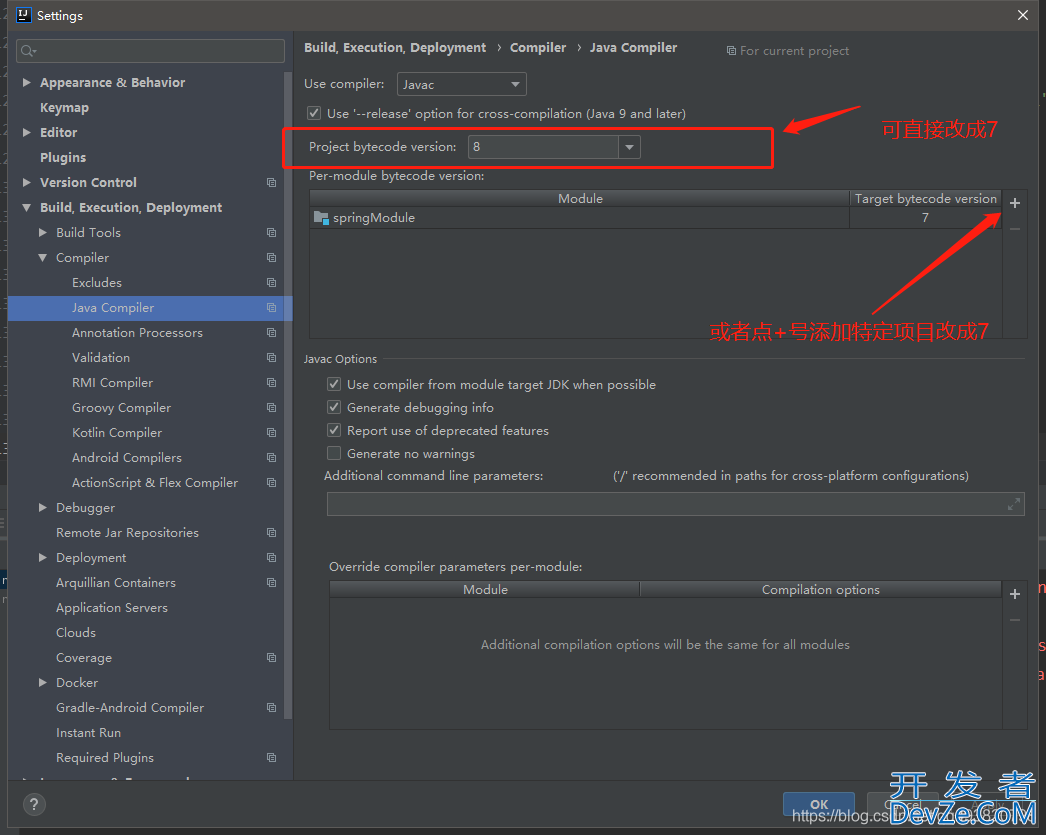Click Compiler breadcrumb in header
1046x835 pixels.
(538, 47)
